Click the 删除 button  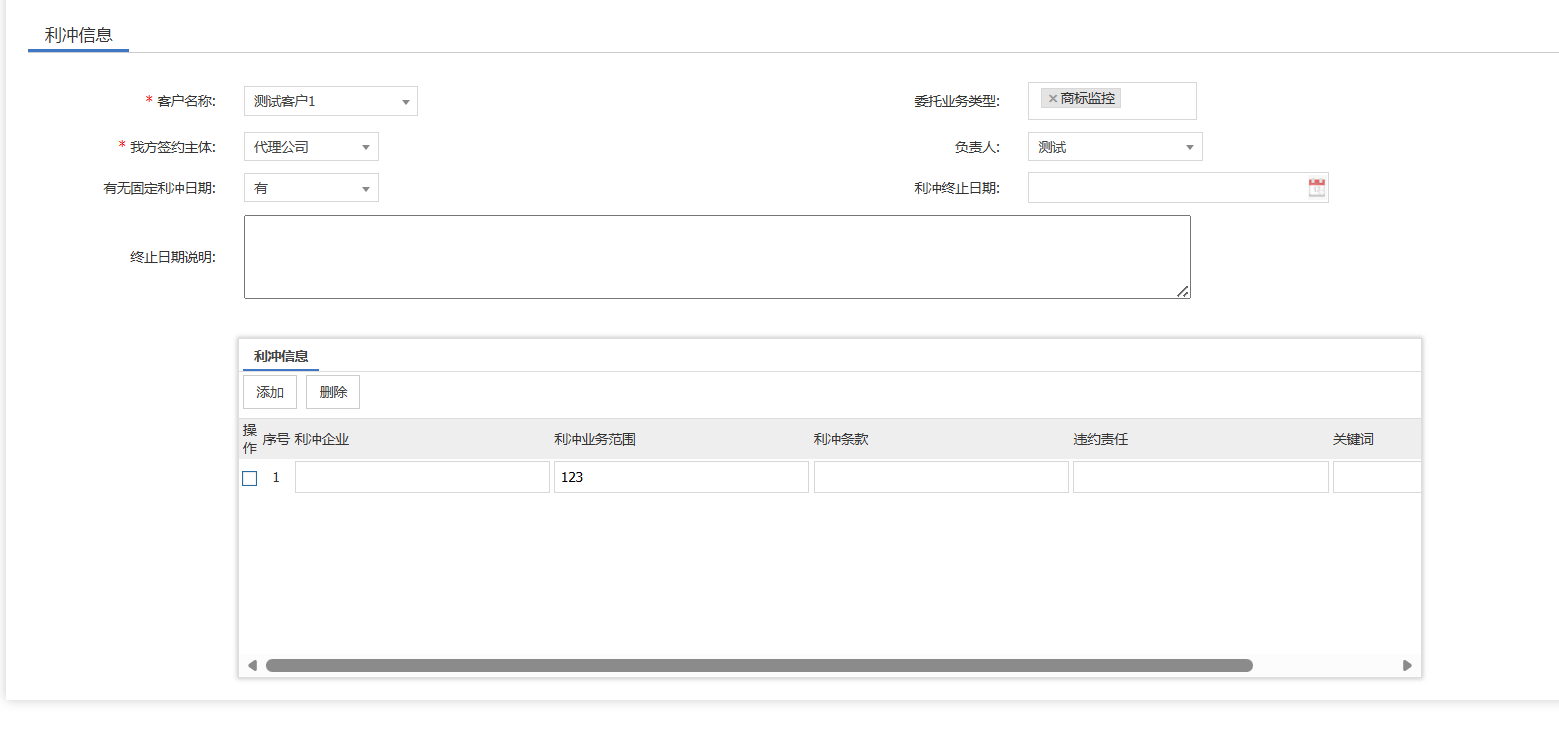tap(333, 392)
